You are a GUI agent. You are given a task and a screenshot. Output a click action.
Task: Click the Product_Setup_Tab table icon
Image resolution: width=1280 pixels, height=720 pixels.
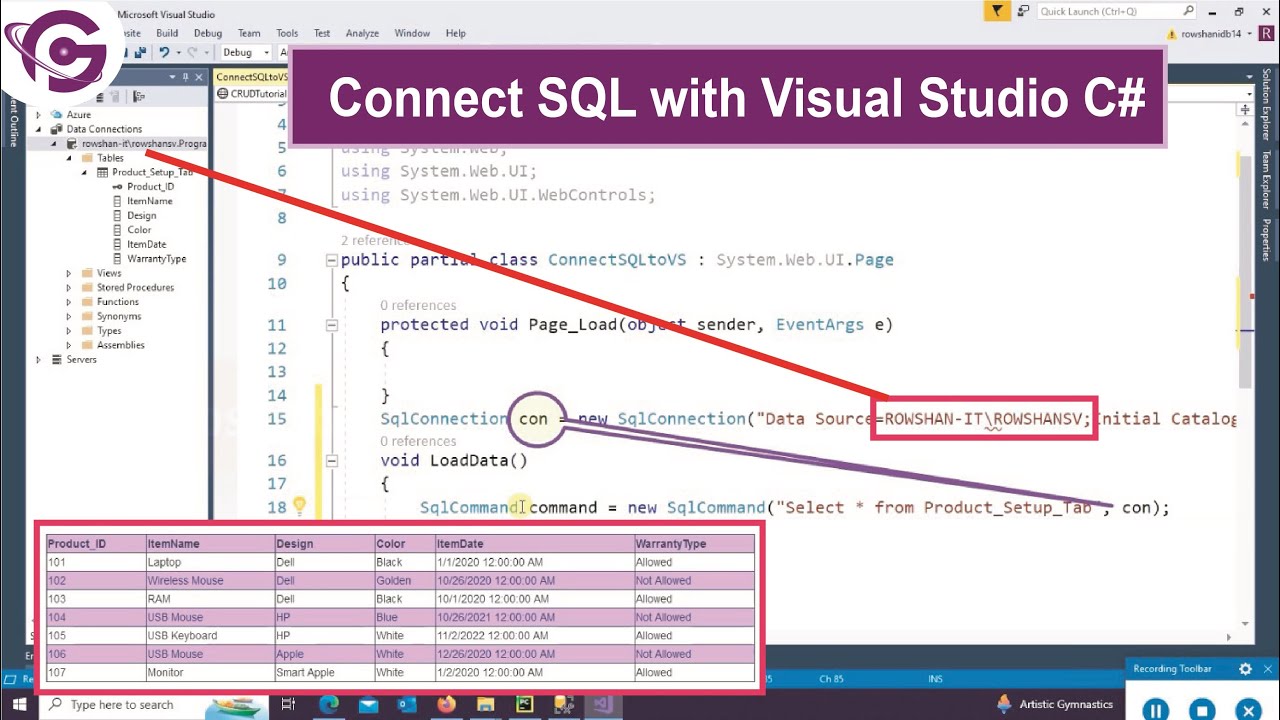[103, 172]
